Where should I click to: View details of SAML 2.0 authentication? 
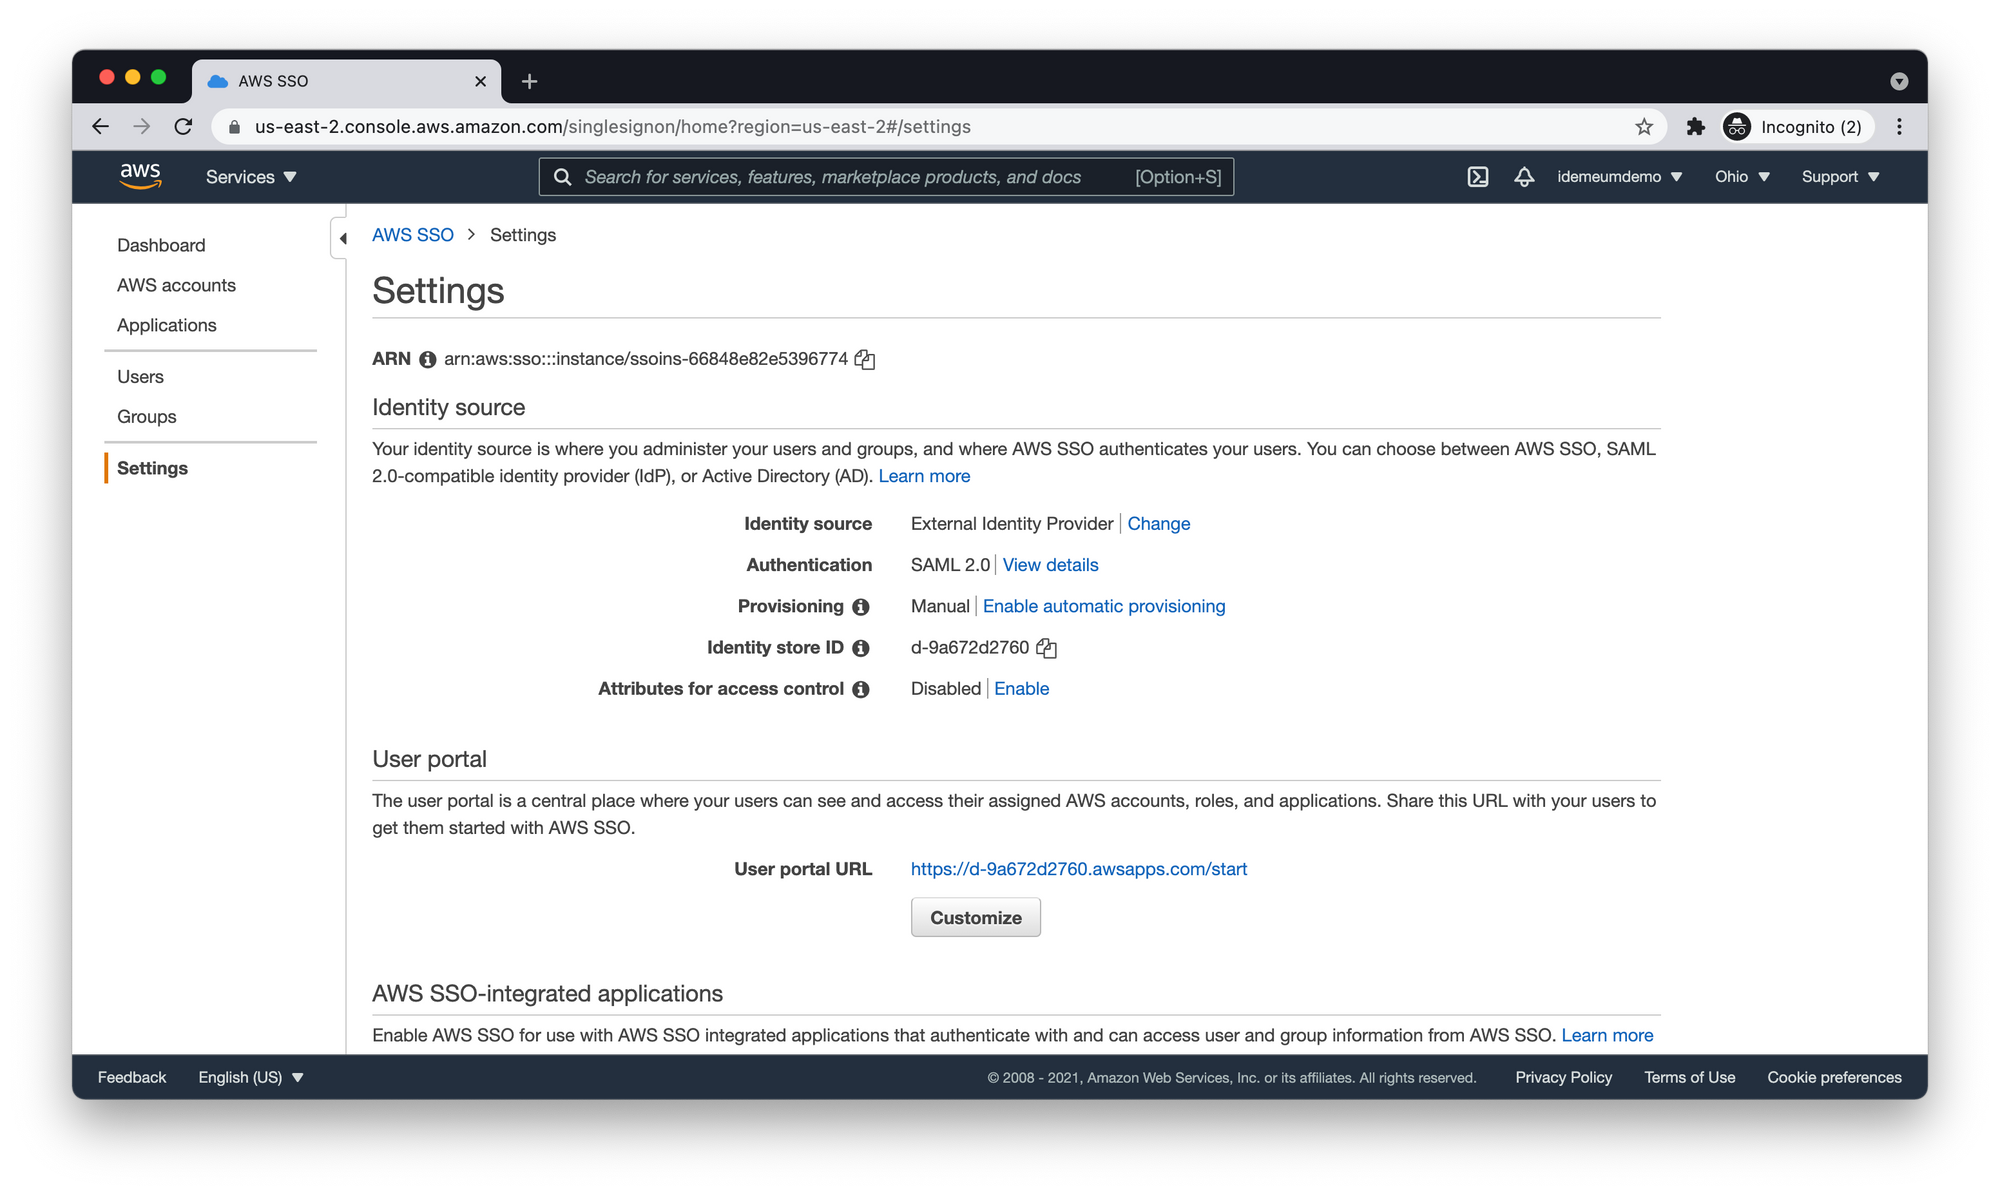pyautogui.click(x=1050, y=565)
